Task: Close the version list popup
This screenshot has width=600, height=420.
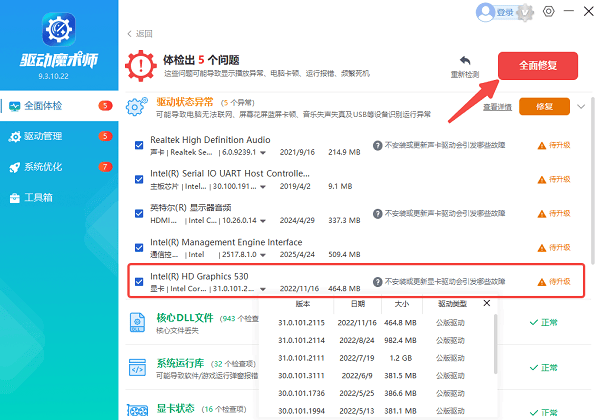Action: point(487,303)
